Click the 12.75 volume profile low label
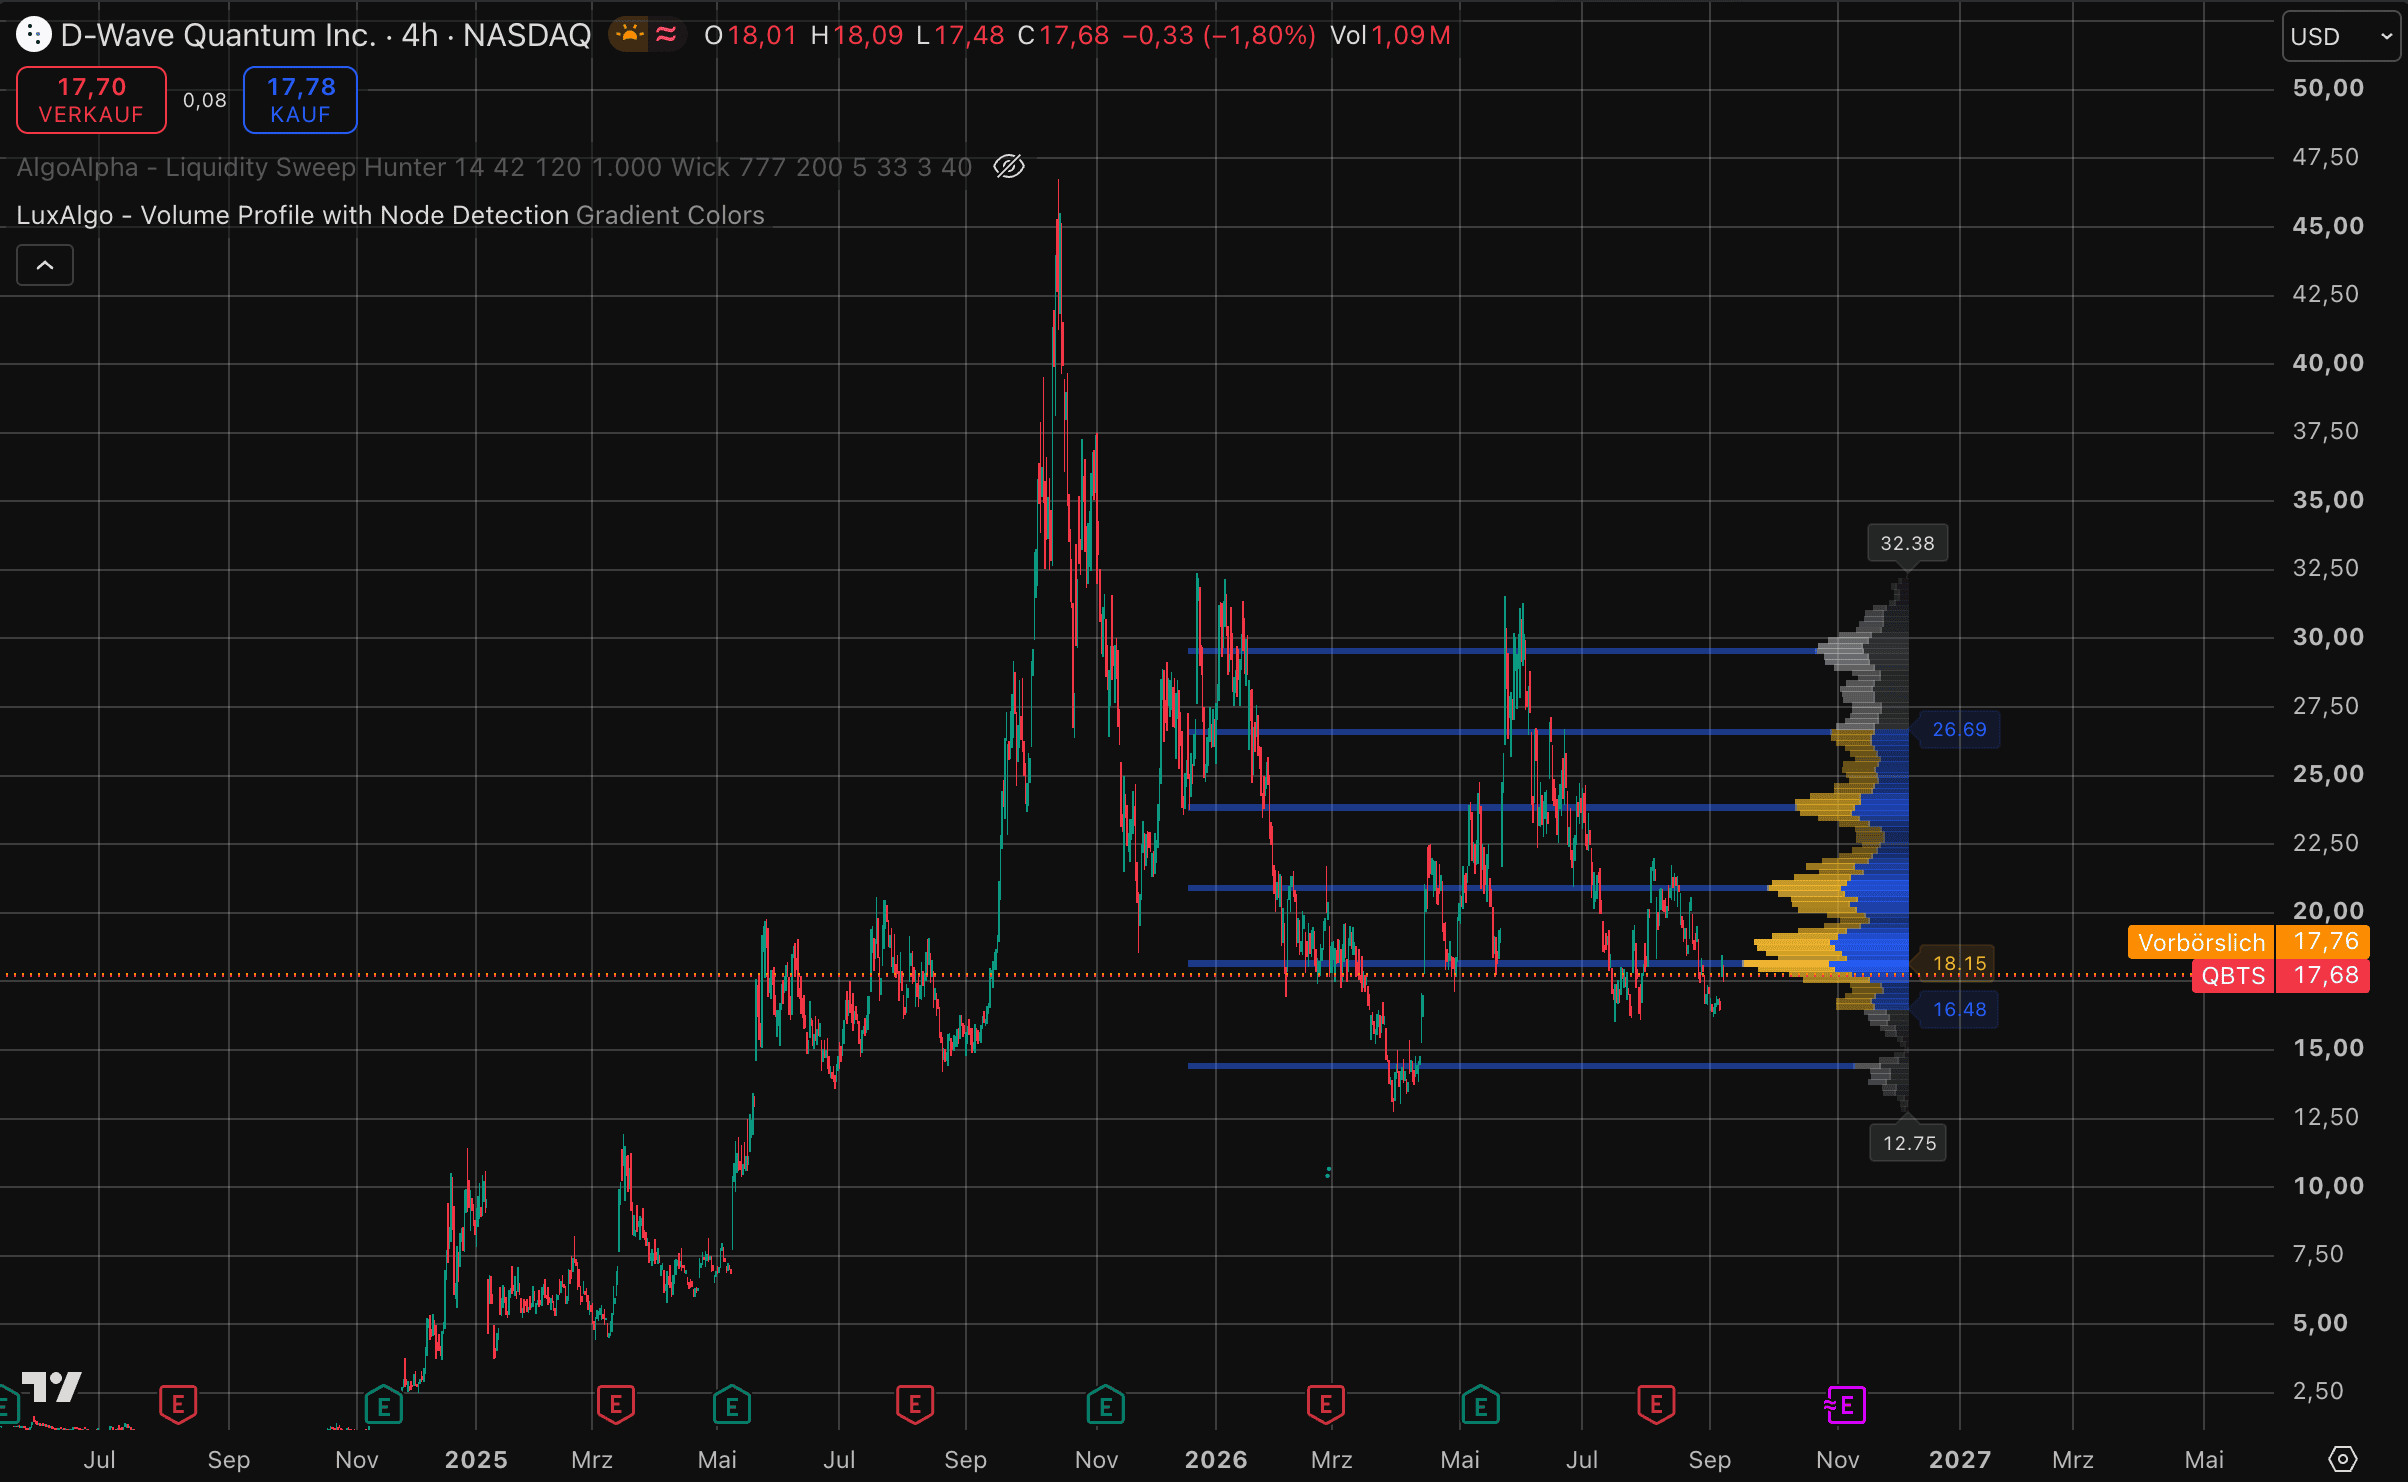 pos(1909,1143)
